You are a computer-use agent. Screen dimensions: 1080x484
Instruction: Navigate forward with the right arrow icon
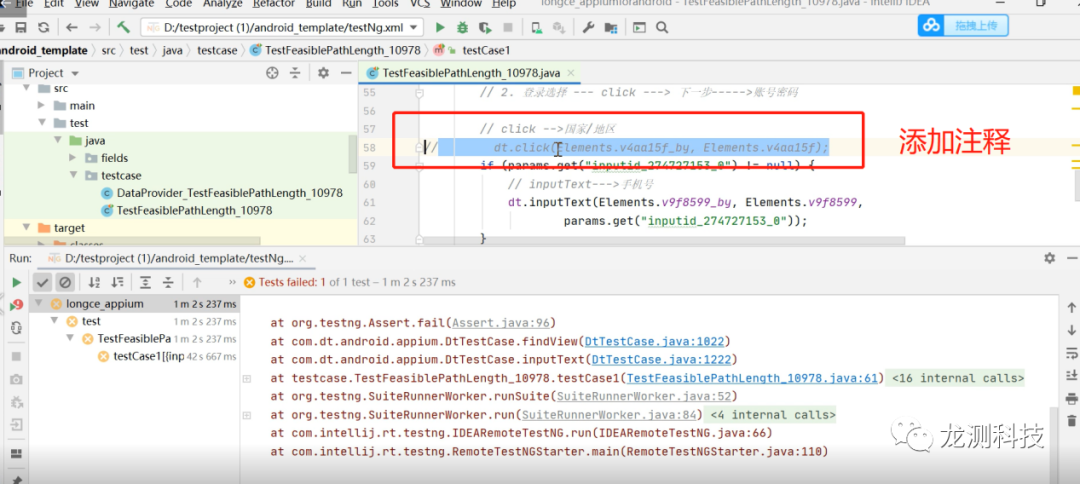point(95,28)
